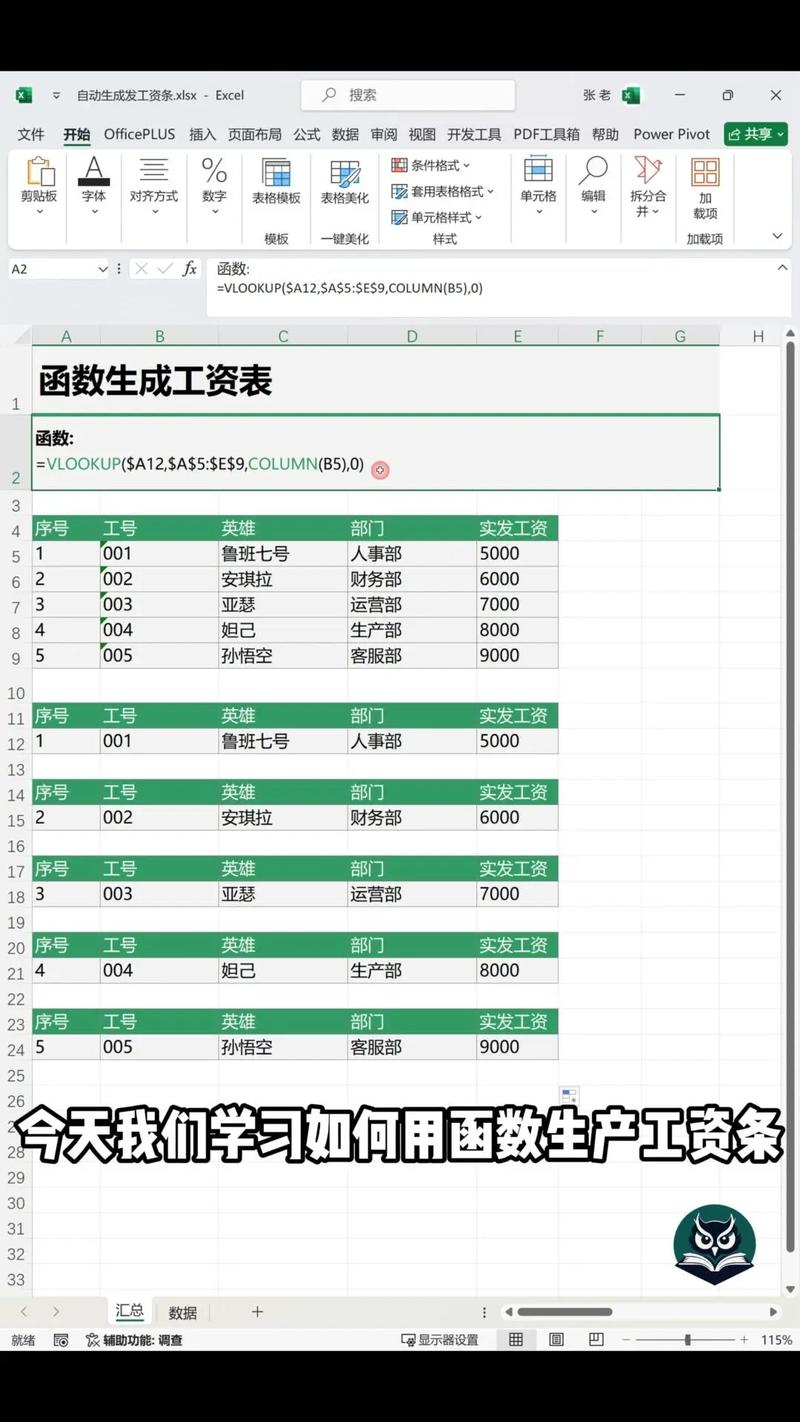Click the 单元格样式 cell styles icon
Viewport: 800px width, 1422px height.
pyautogui.click(x=440, y=217)
